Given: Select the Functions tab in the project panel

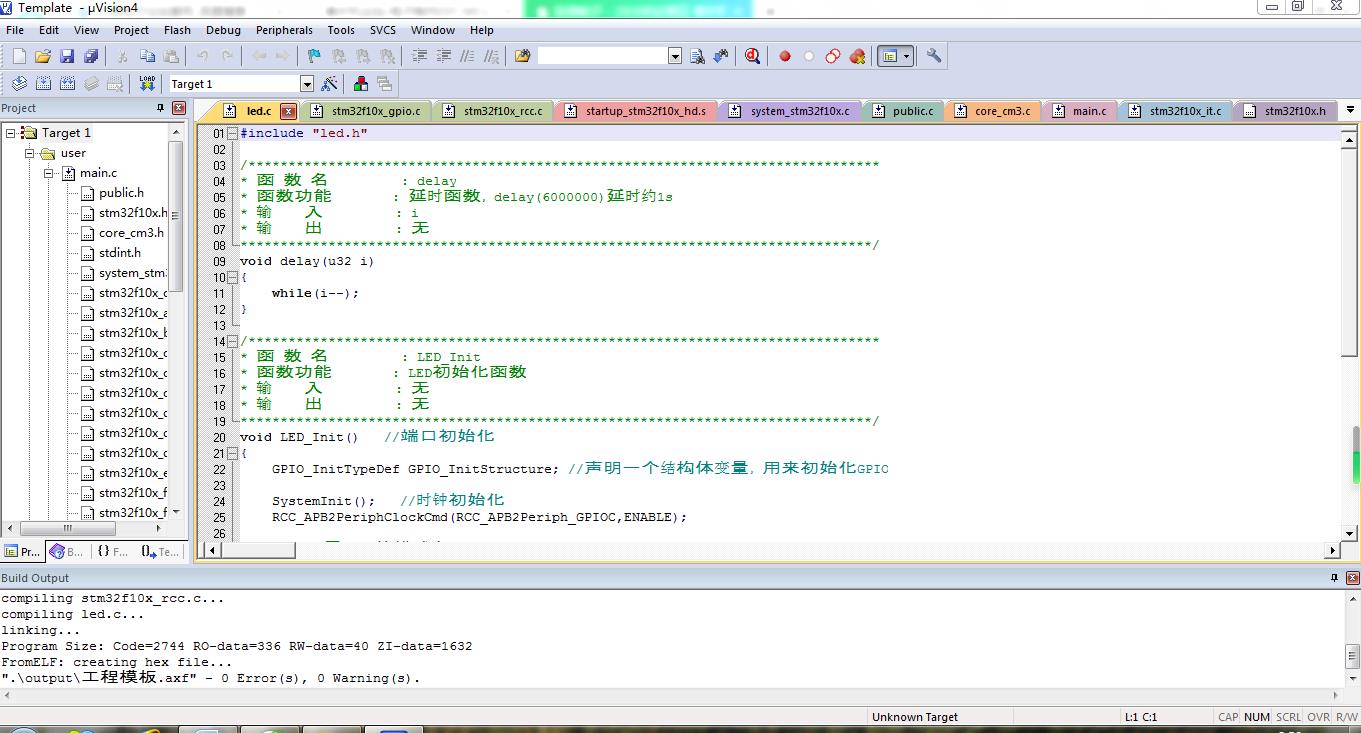Looking at the screenshot, I should (x=113, y=551).
